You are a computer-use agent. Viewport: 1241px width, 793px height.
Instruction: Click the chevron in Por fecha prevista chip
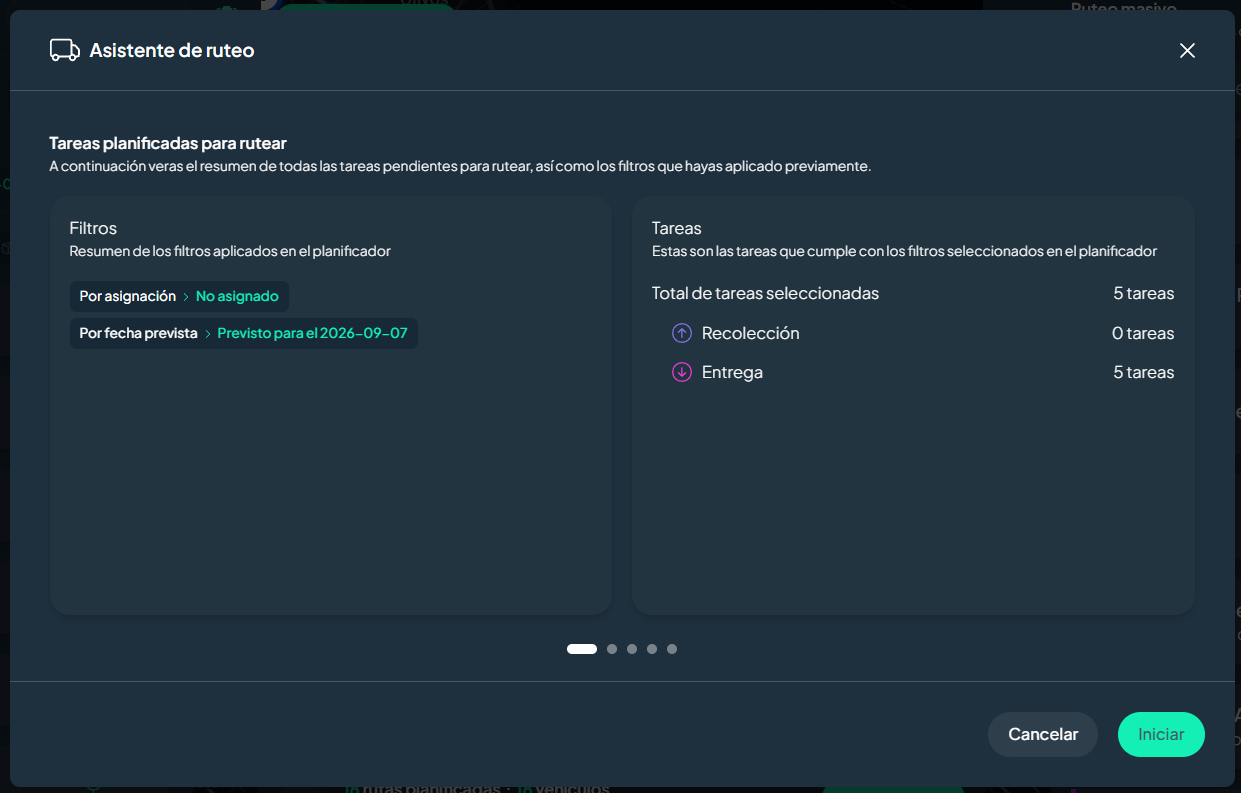(x=208, y=334)
